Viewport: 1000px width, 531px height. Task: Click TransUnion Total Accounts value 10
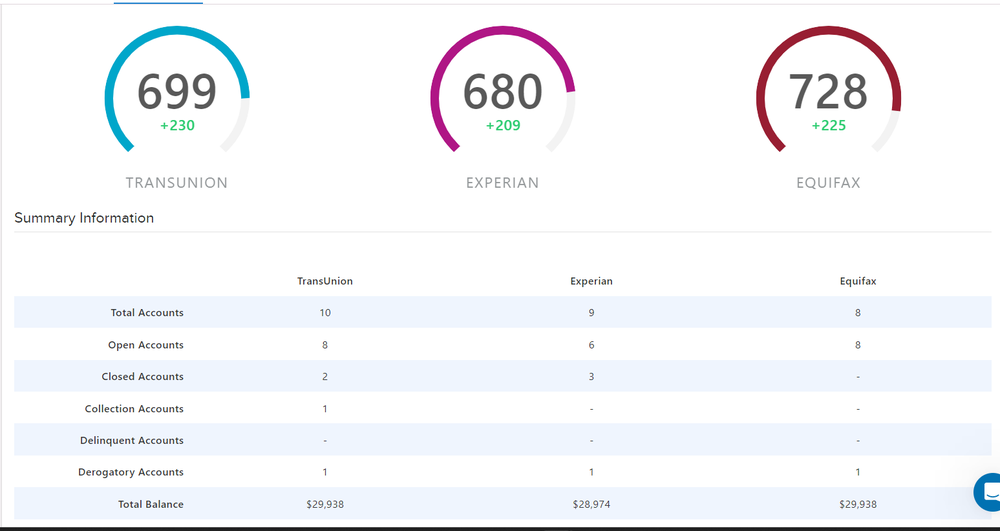(x=325, y=313)
